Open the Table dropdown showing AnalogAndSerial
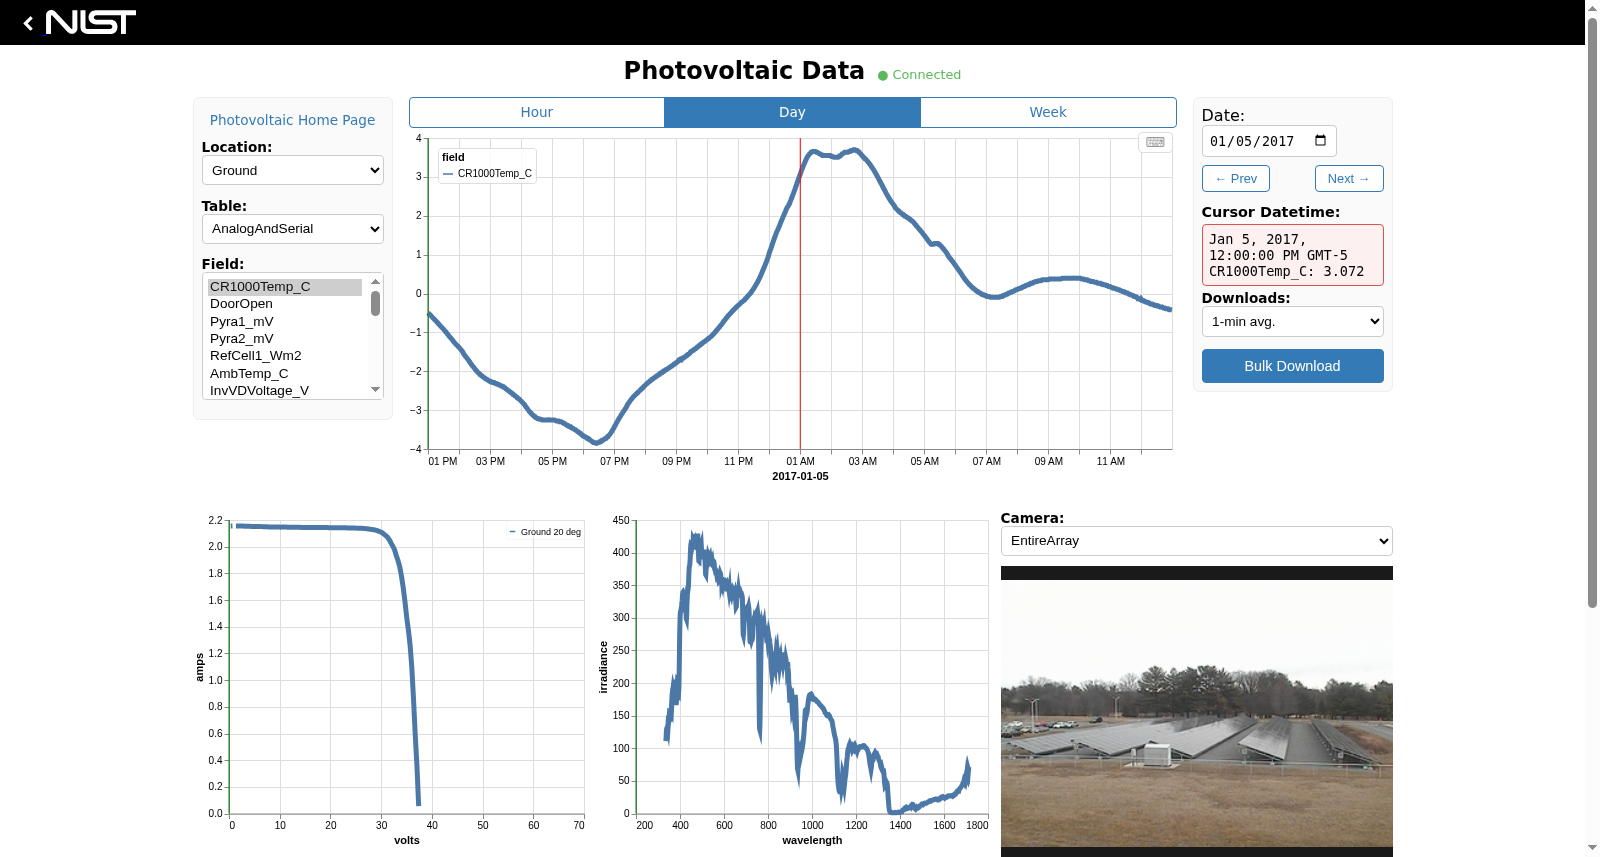Screen dimensions: 1600x857 point(293,229)
